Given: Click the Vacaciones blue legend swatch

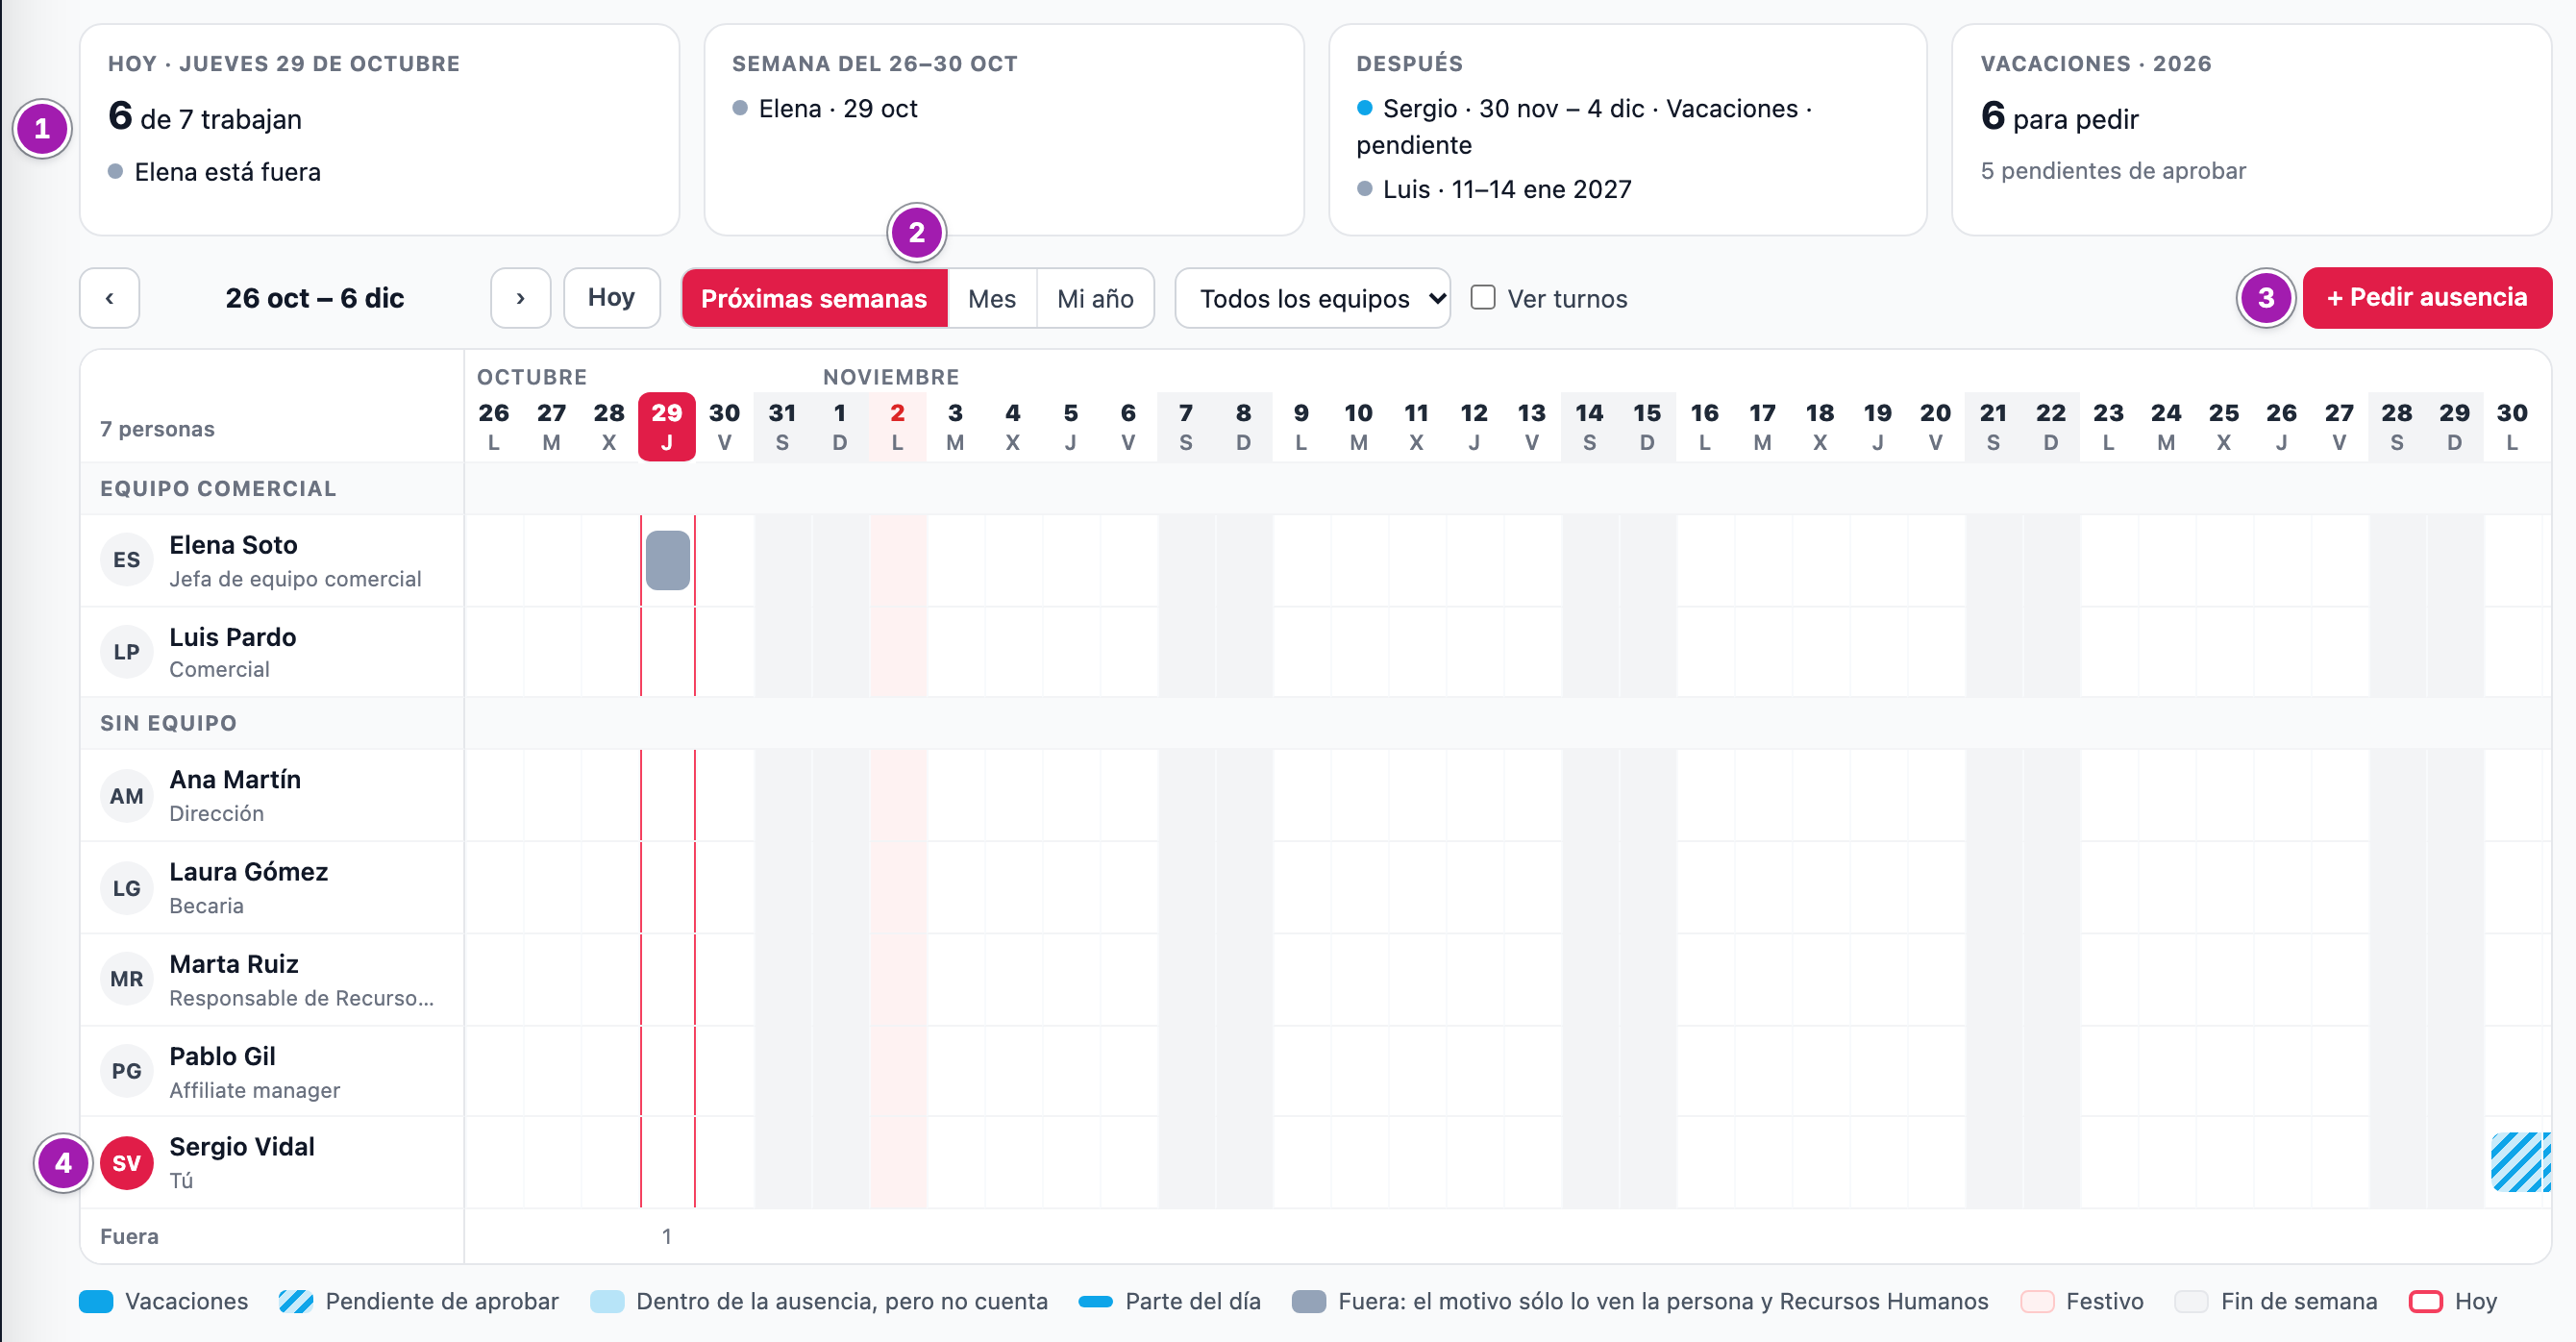Looking at the screenshot, I should pos(96,1301).
